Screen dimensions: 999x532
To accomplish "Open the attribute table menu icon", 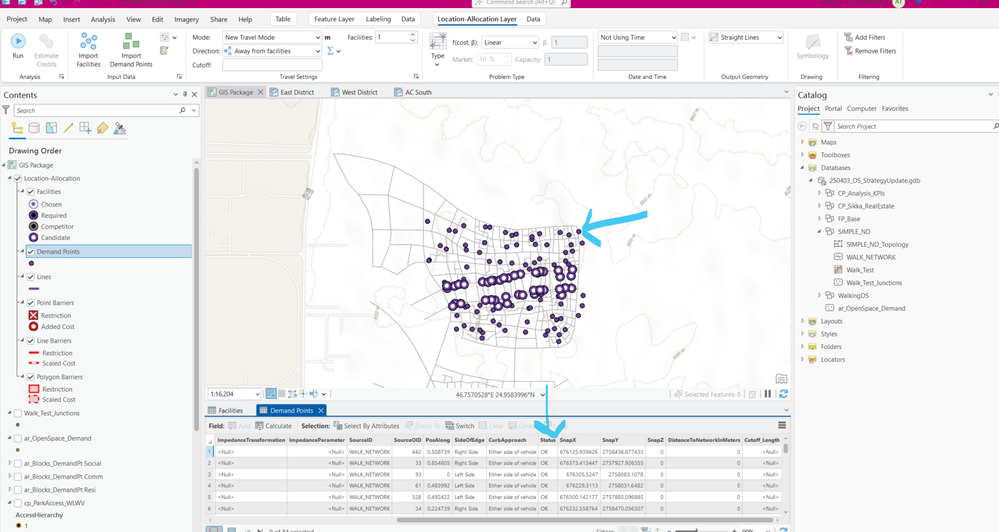I will [782, 426].
